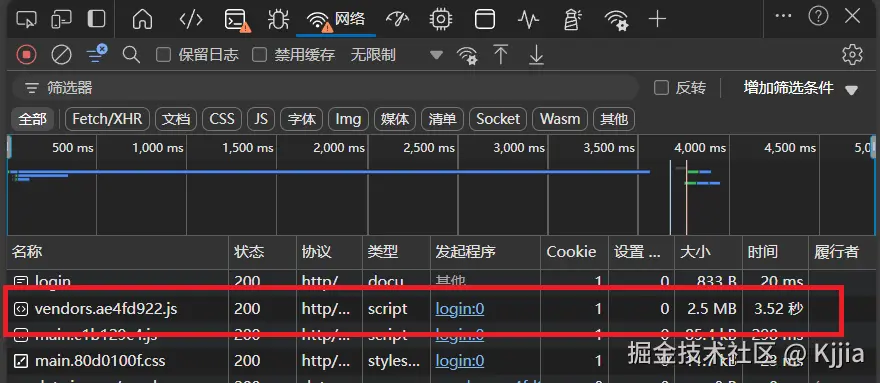880x383 pixels.
Task: Open the network search magnifier
Action: click(x=131, y=54)
